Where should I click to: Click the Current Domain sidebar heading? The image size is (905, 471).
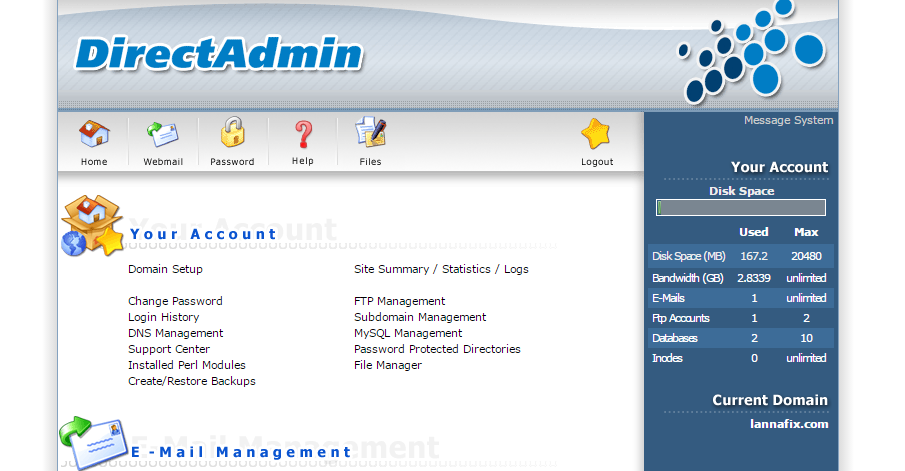point(770,400)
